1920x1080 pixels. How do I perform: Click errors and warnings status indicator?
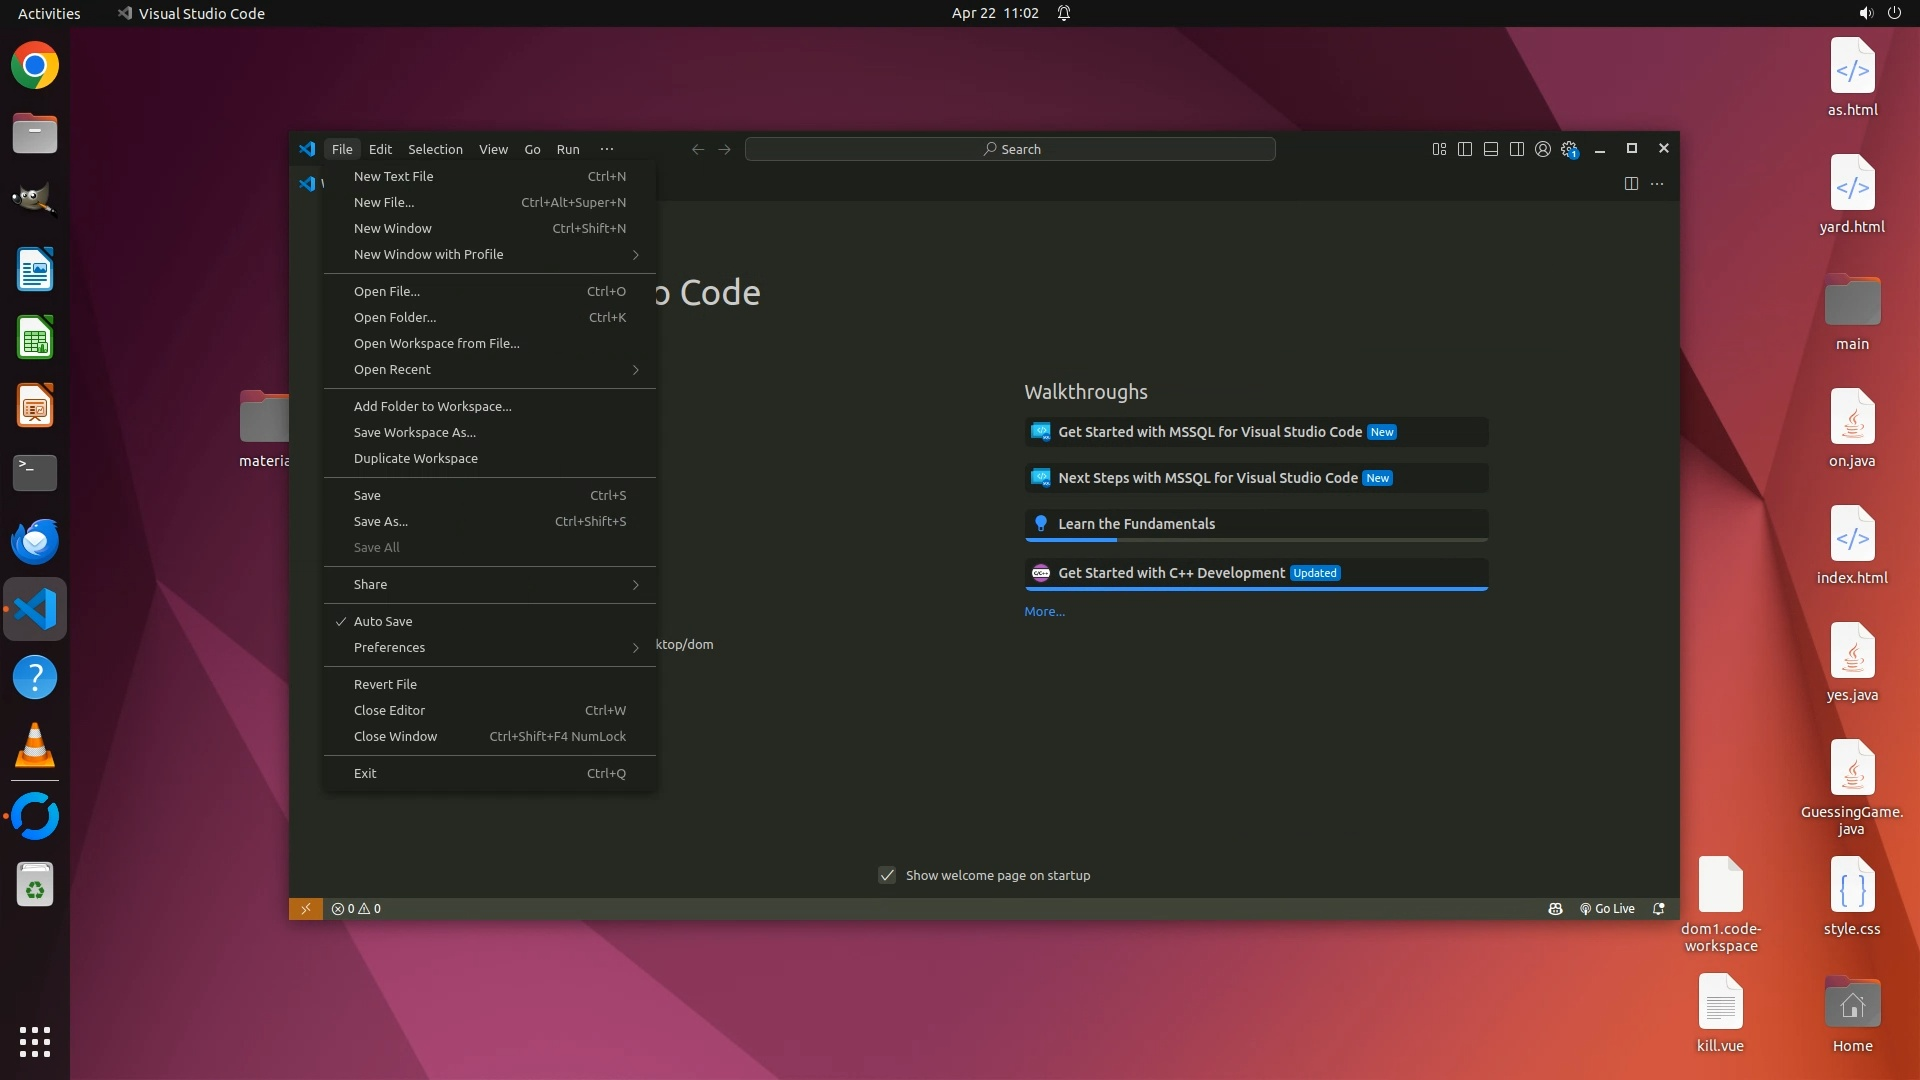356,909
